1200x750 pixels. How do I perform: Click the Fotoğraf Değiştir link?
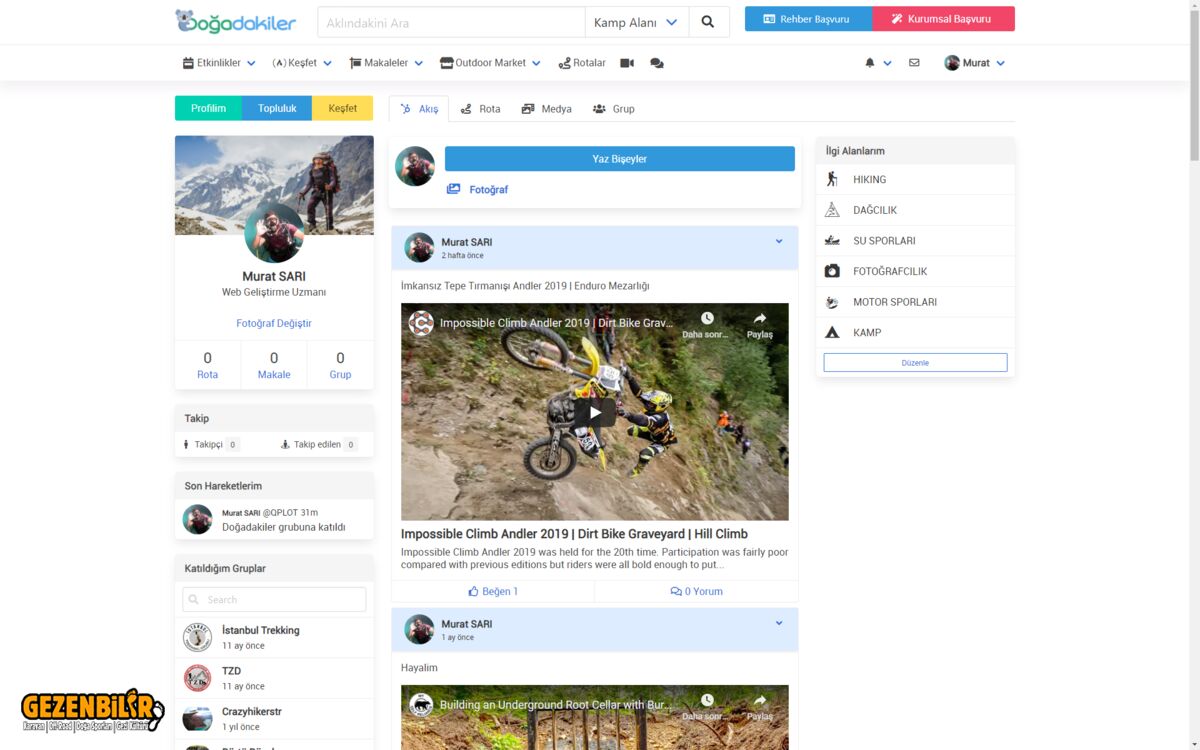coord(274,323)
